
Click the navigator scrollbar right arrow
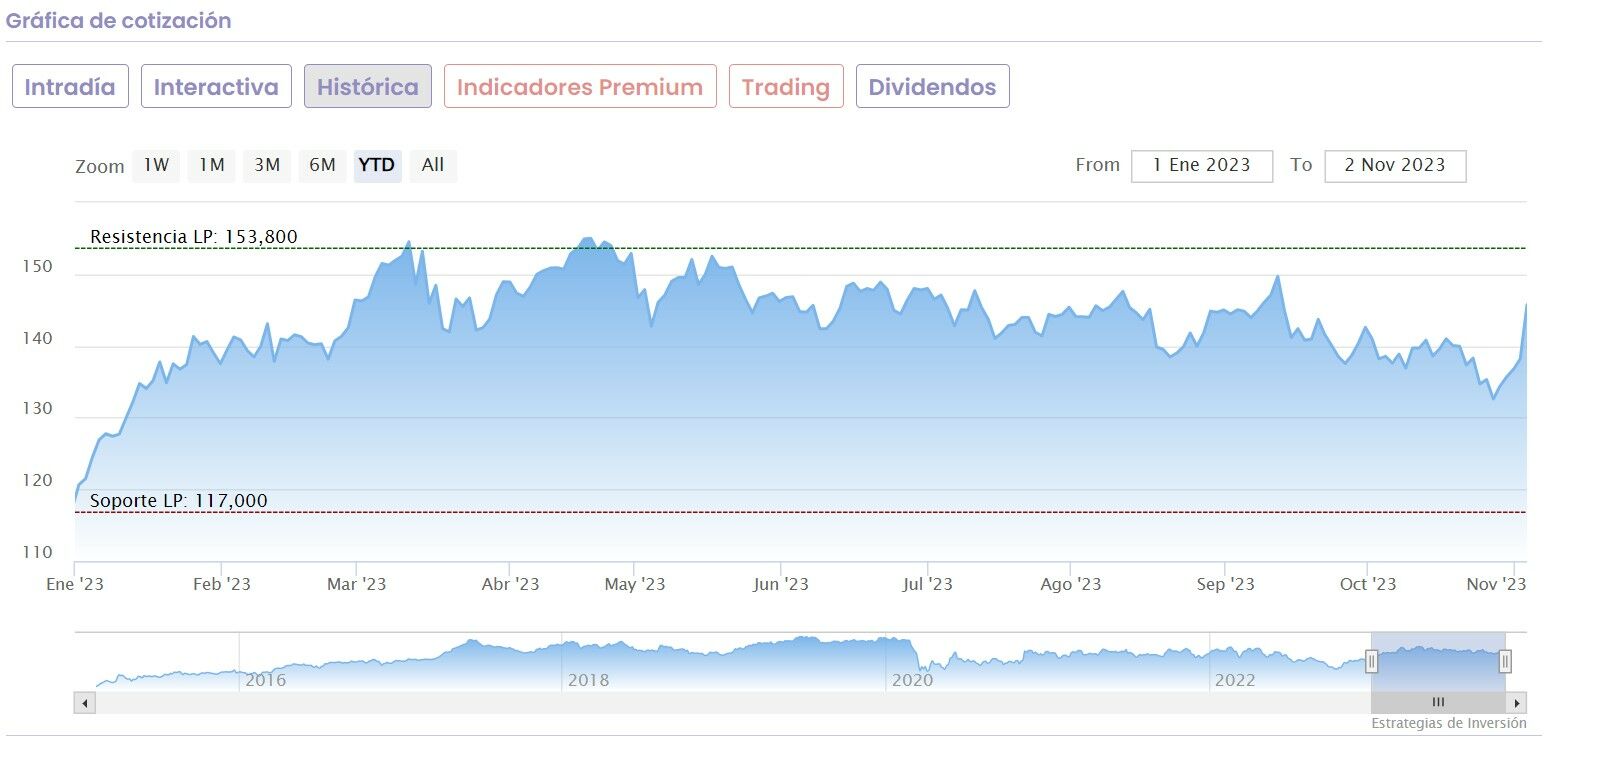coord(1517,703)
